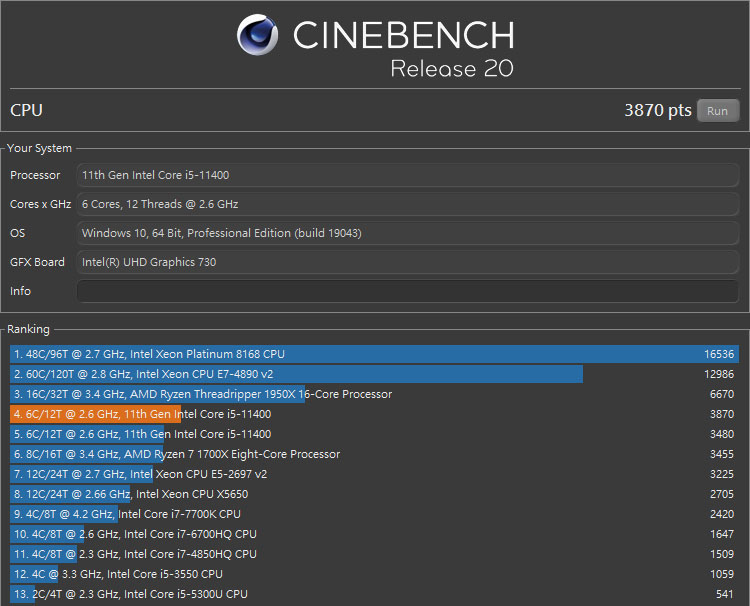Screen dimensions: 750x606
Task: Click the Cinebench logo sphere icon
Action: click(x=257, y=34)
